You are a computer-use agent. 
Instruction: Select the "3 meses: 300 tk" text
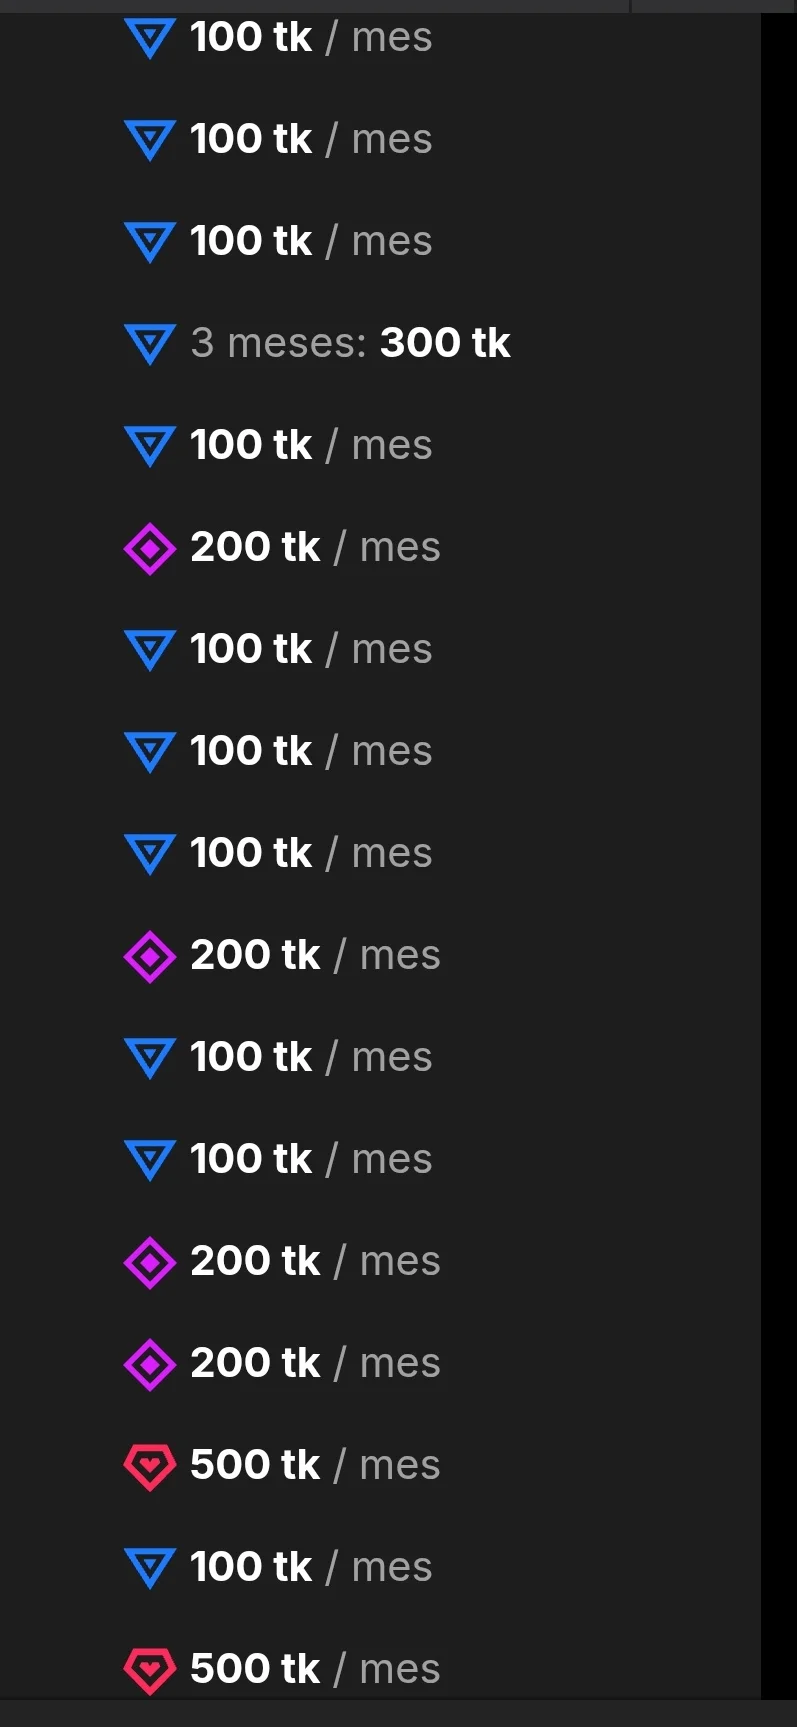click(350, 343)
